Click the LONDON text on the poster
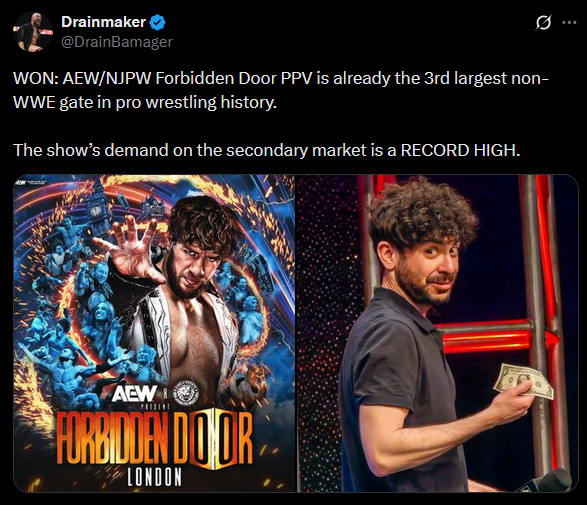 click(x=154, y=477)
